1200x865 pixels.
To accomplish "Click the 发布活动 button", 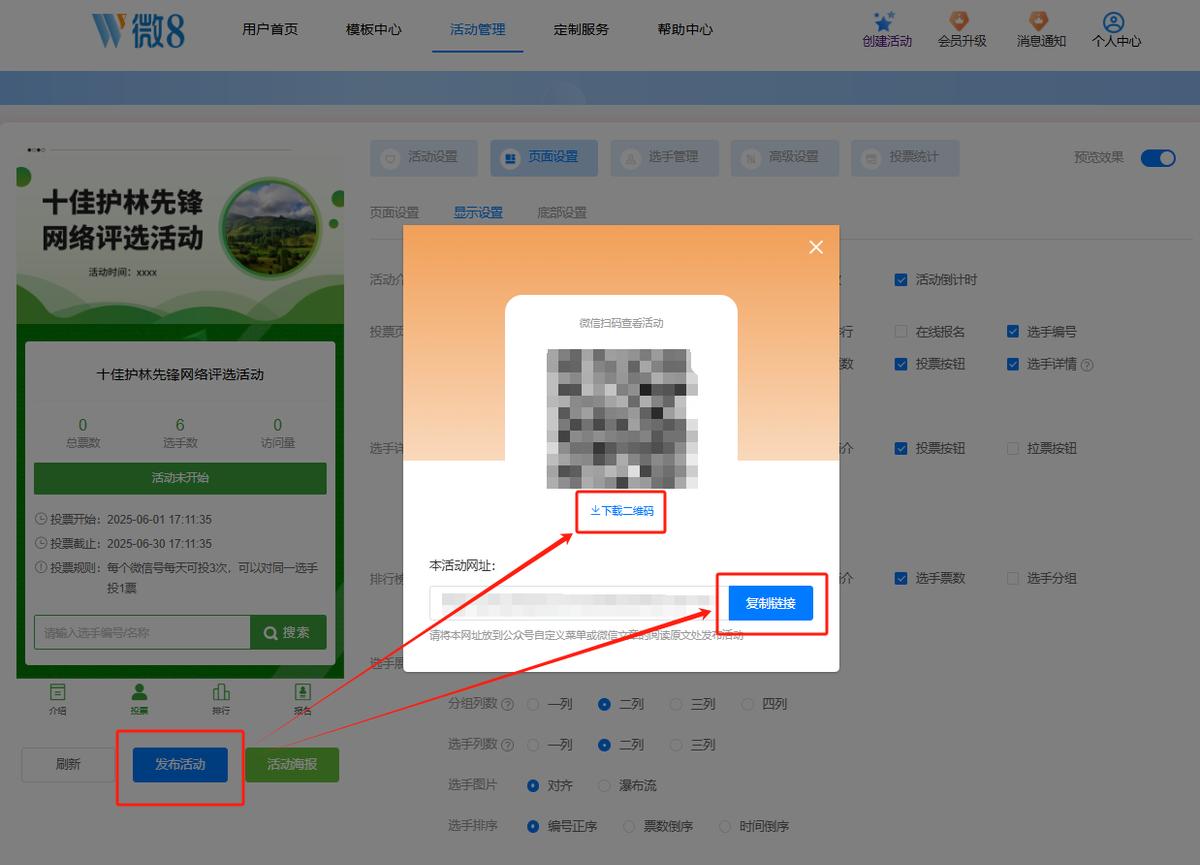I will point(180,765).
